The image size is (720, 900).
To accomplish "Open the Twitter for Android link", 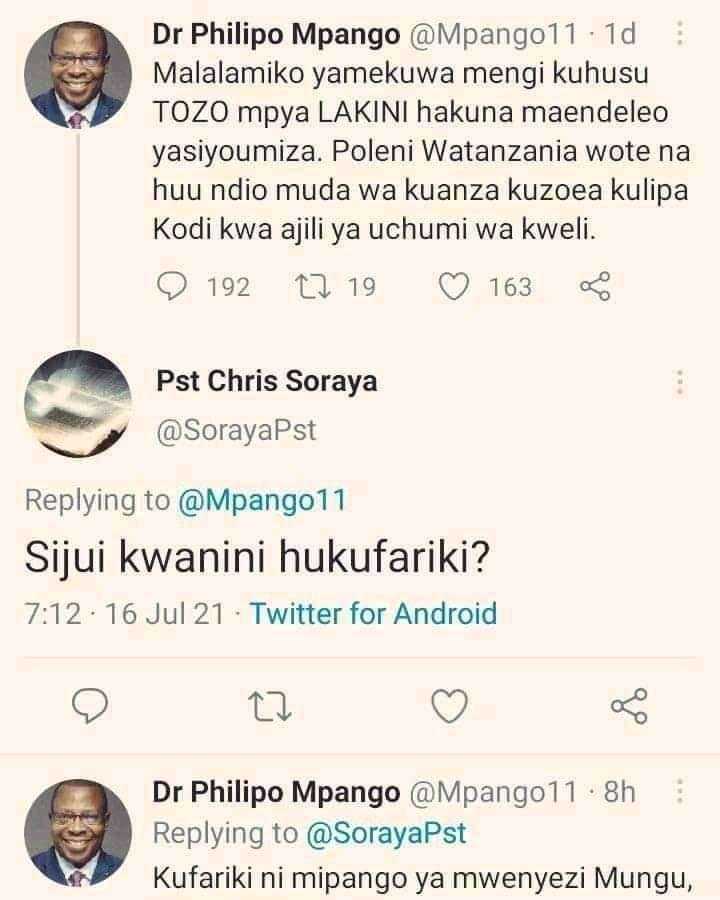I will [x=374, y=613].
